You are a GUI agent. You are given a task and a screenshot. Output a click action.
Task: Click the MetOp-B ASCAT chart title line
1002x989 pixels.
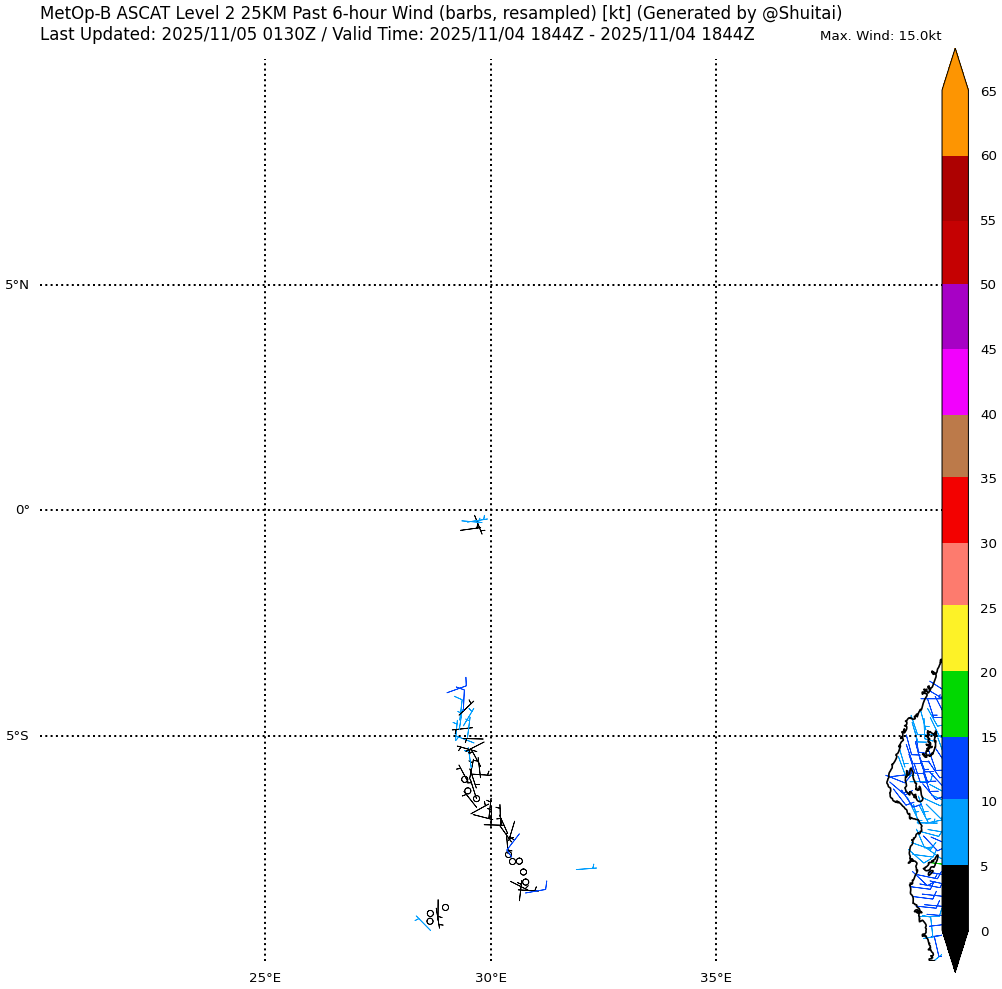(440, 13)
